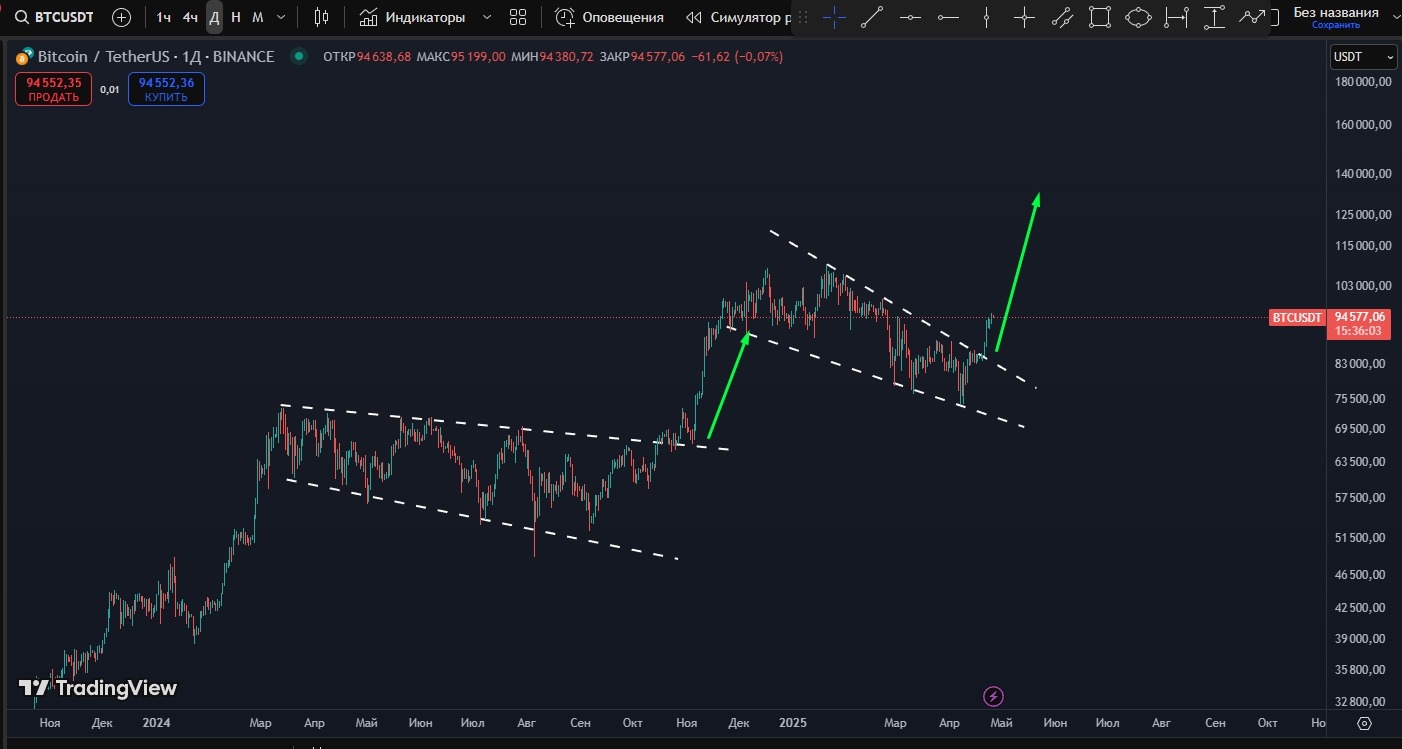Expand the timeframe interval dropdown arrow
Viewport: 1402px width, 749px height.
[281, 17]
